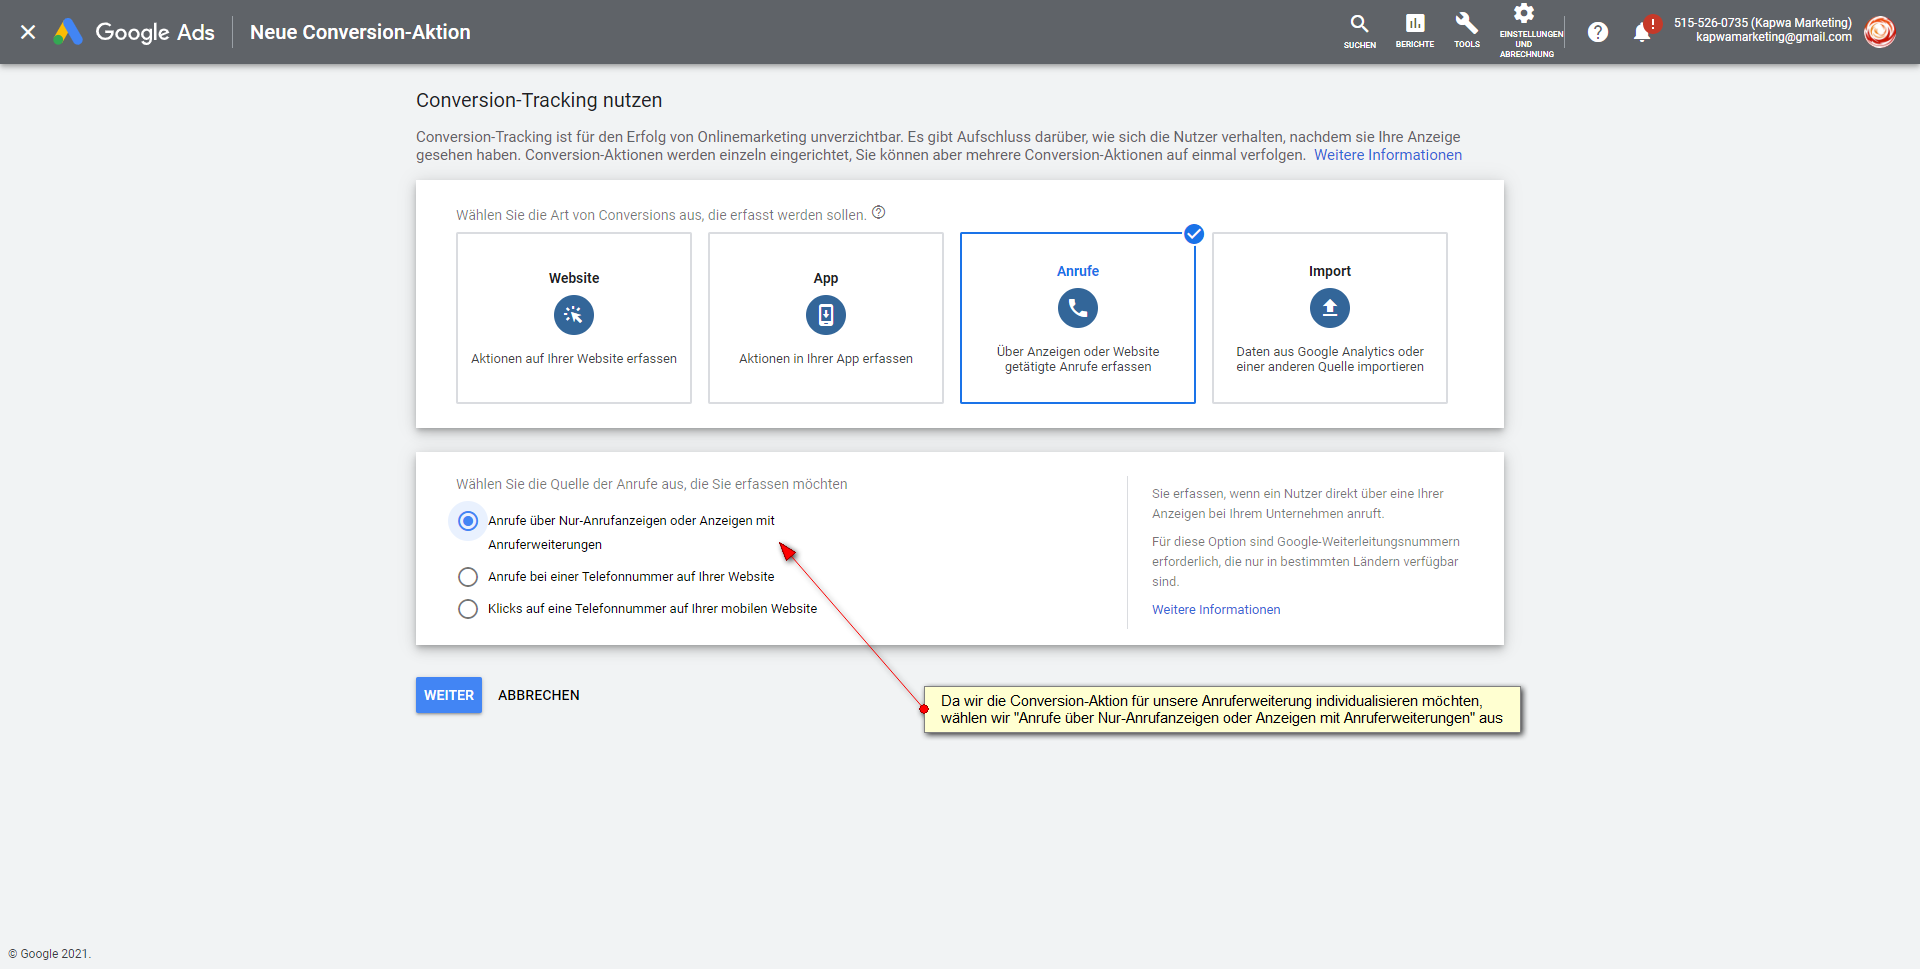The image size is (1920, 969).
Task: Open Weitere Informationen link in call source panel
Action: (x=1215, y=610)
